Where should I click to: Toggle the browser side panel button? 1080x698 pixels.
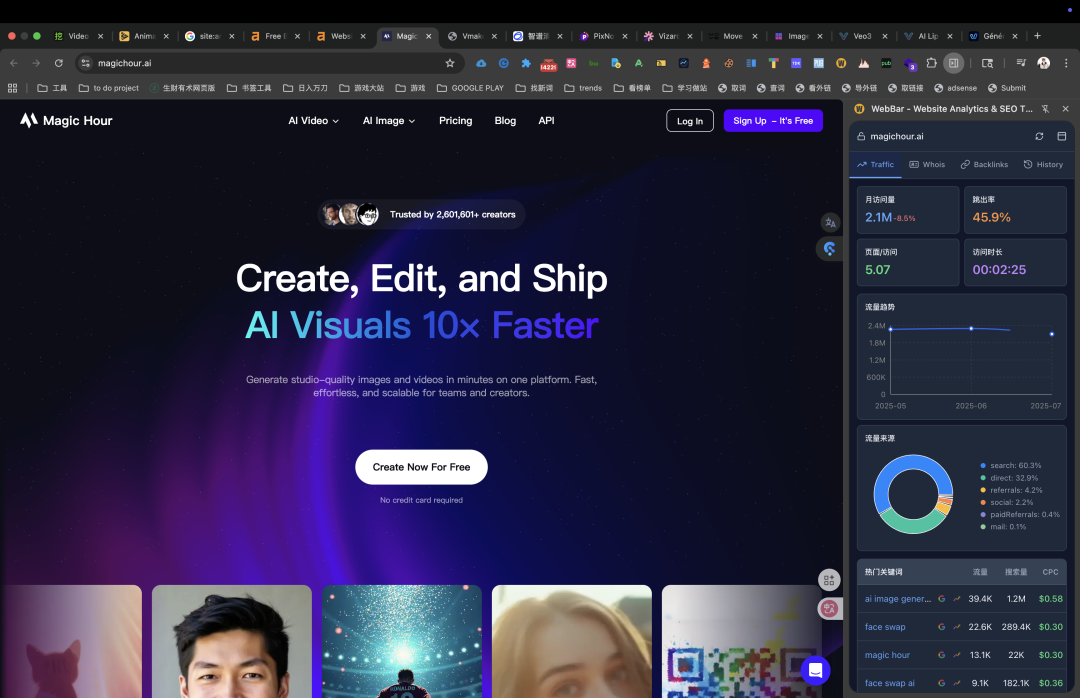[953, 63]
